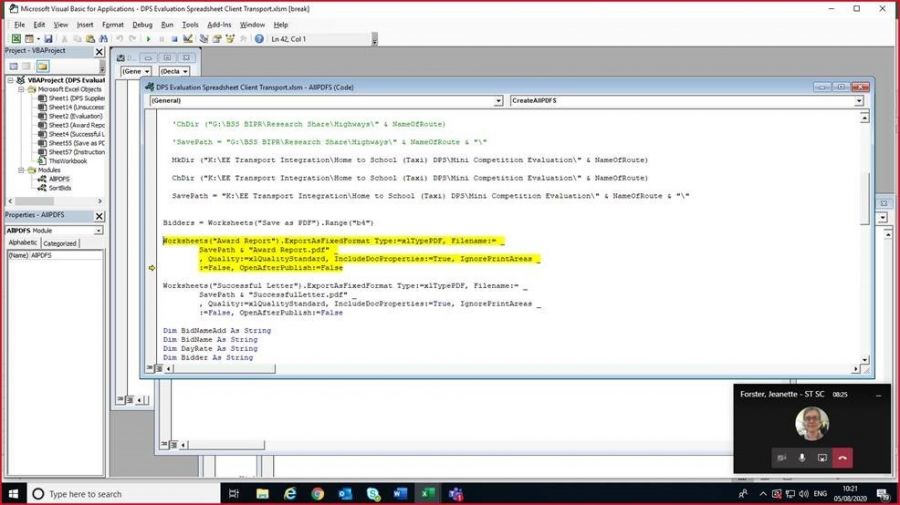Open Google Chrome from taskbar
The height and width of the screenshot is (505, 900).
[x=317, y=494]
